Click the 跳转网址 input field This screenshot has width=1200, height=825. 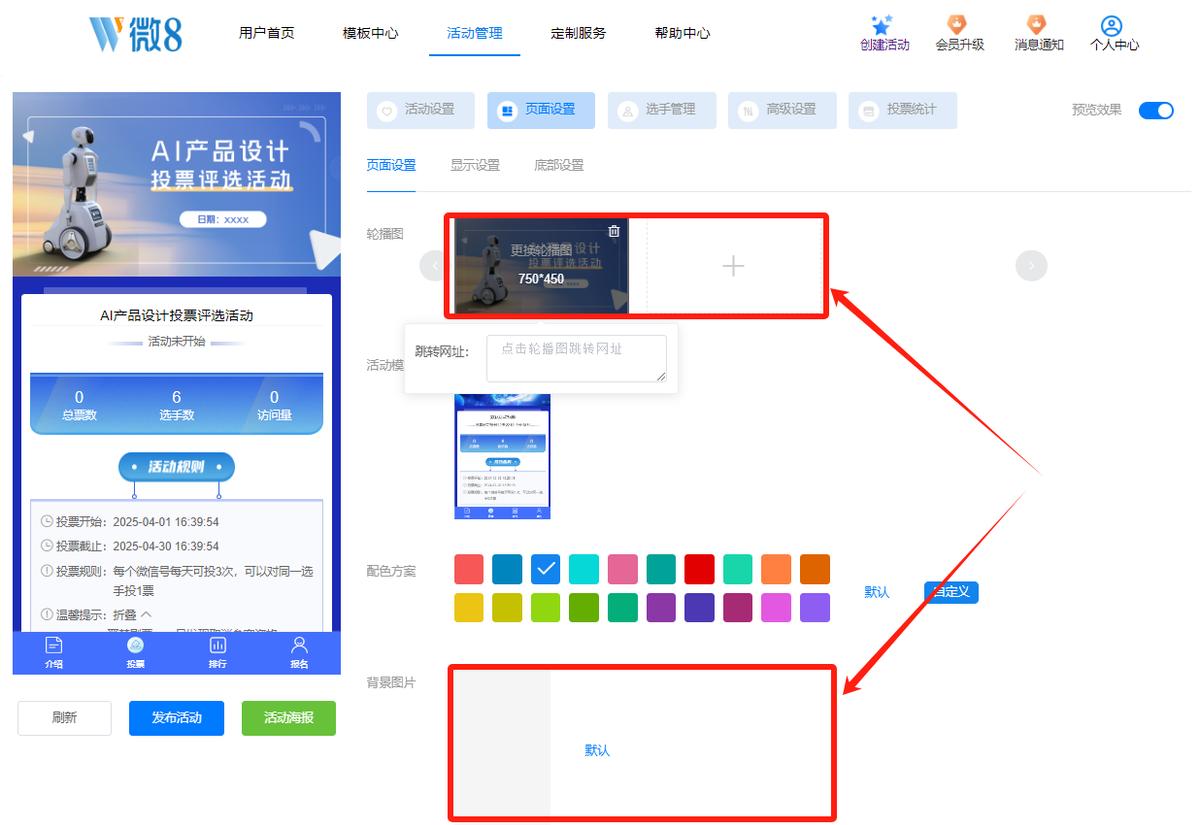577,358
